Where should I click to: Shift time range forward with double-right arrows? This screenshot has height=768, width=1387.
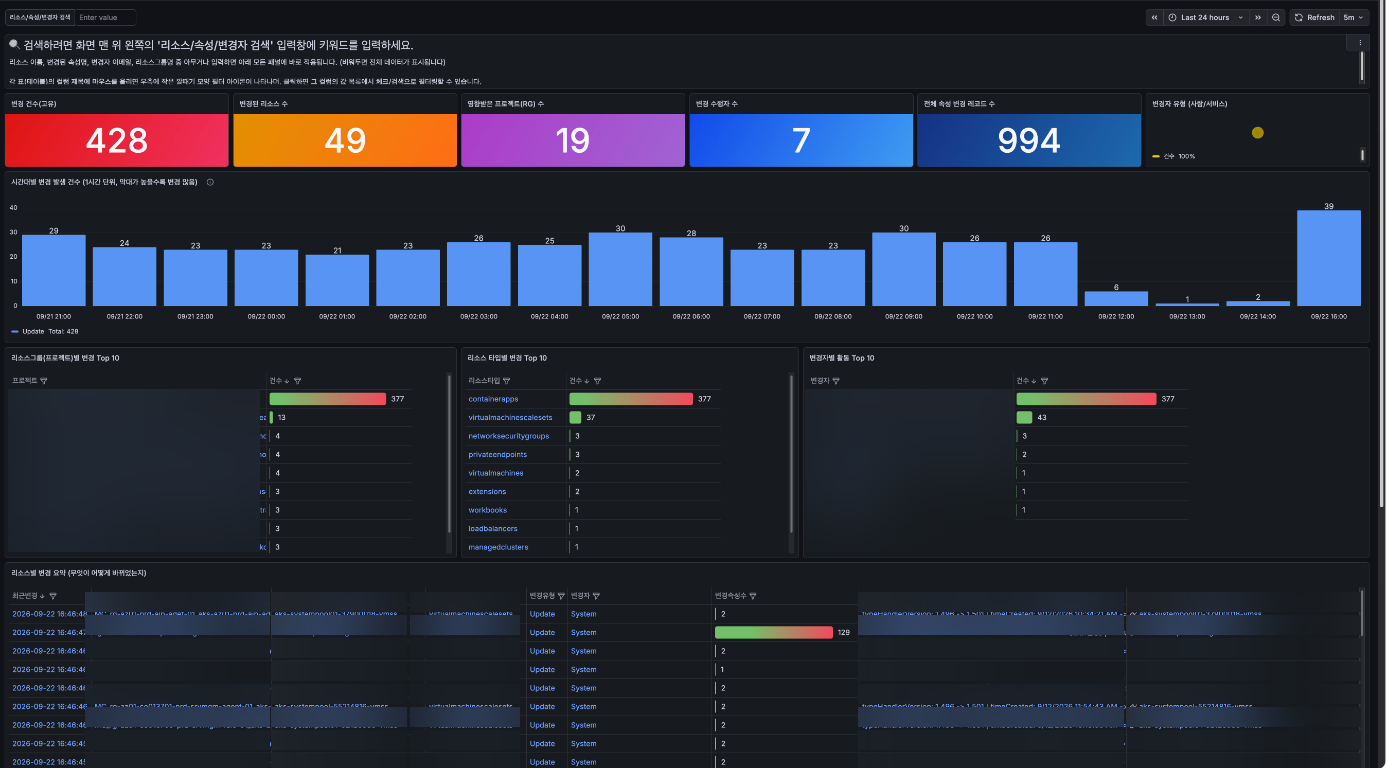pos(1259,17)
